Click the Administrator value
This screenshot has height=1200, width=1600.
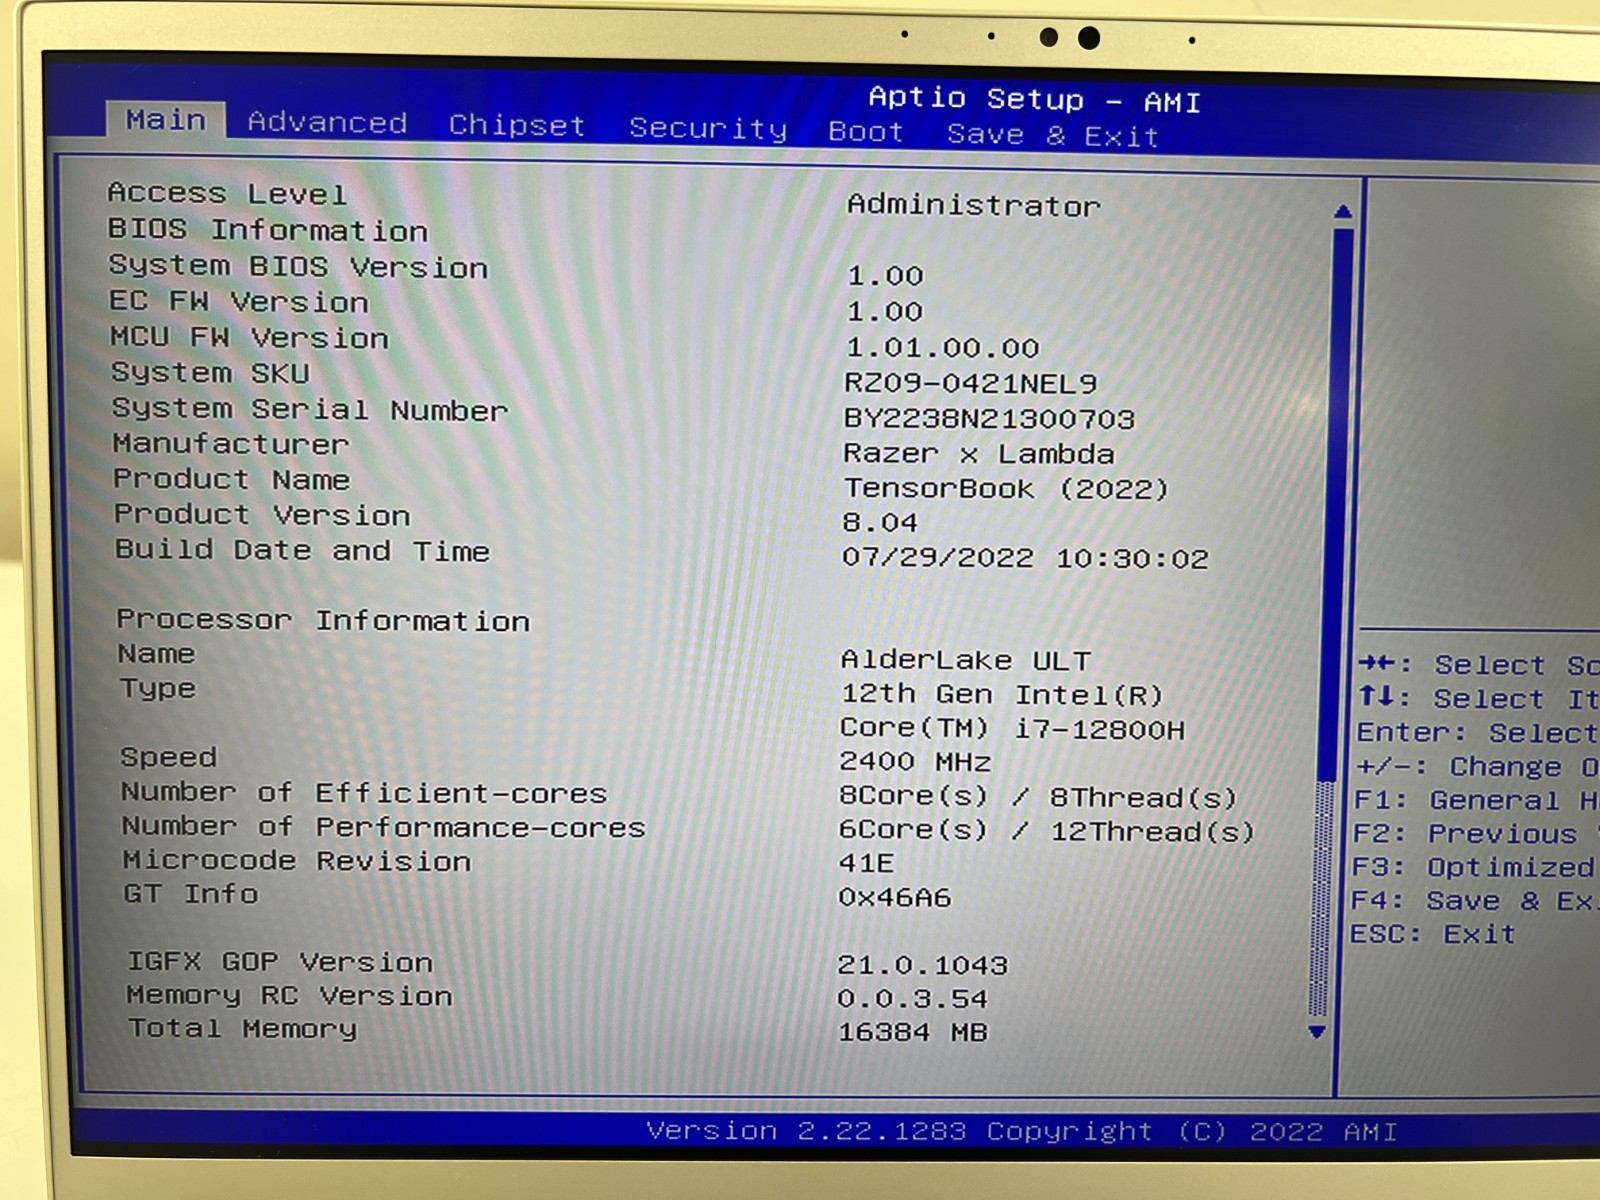click(x=973, y=205)
